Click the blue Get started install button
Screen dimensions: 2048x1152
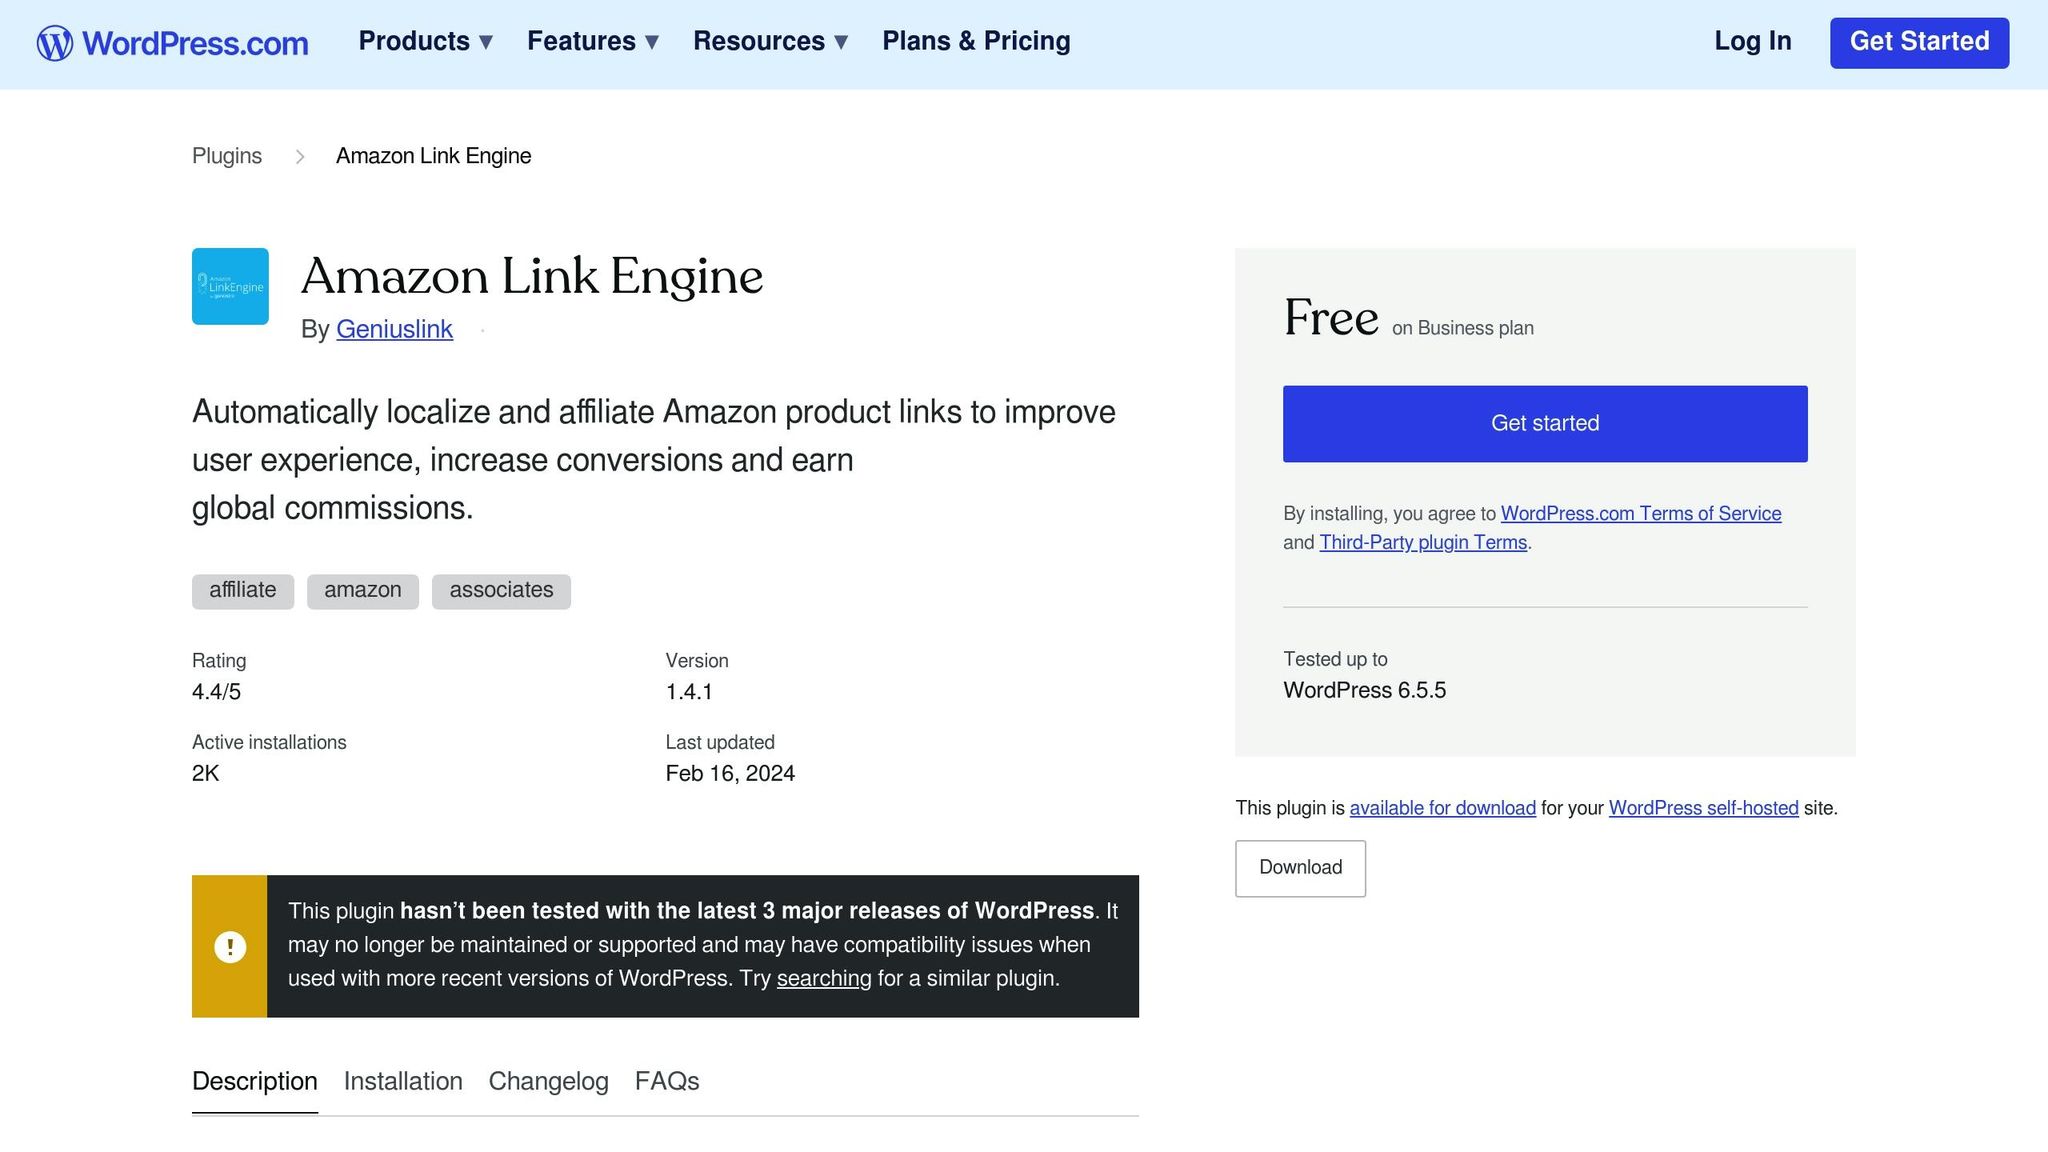click(x=1545, y=424)
